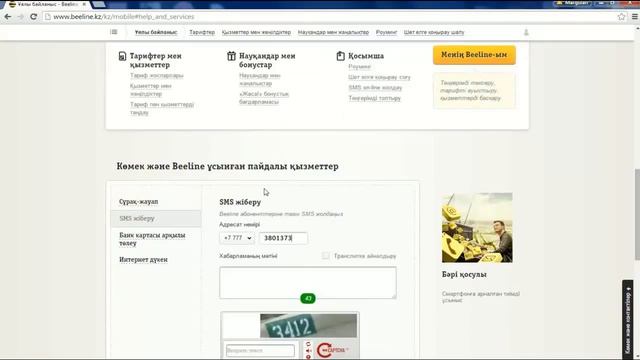Select the Интернет дүкен tab
This screenshot has height=360, width=640.
pos(143,260)
